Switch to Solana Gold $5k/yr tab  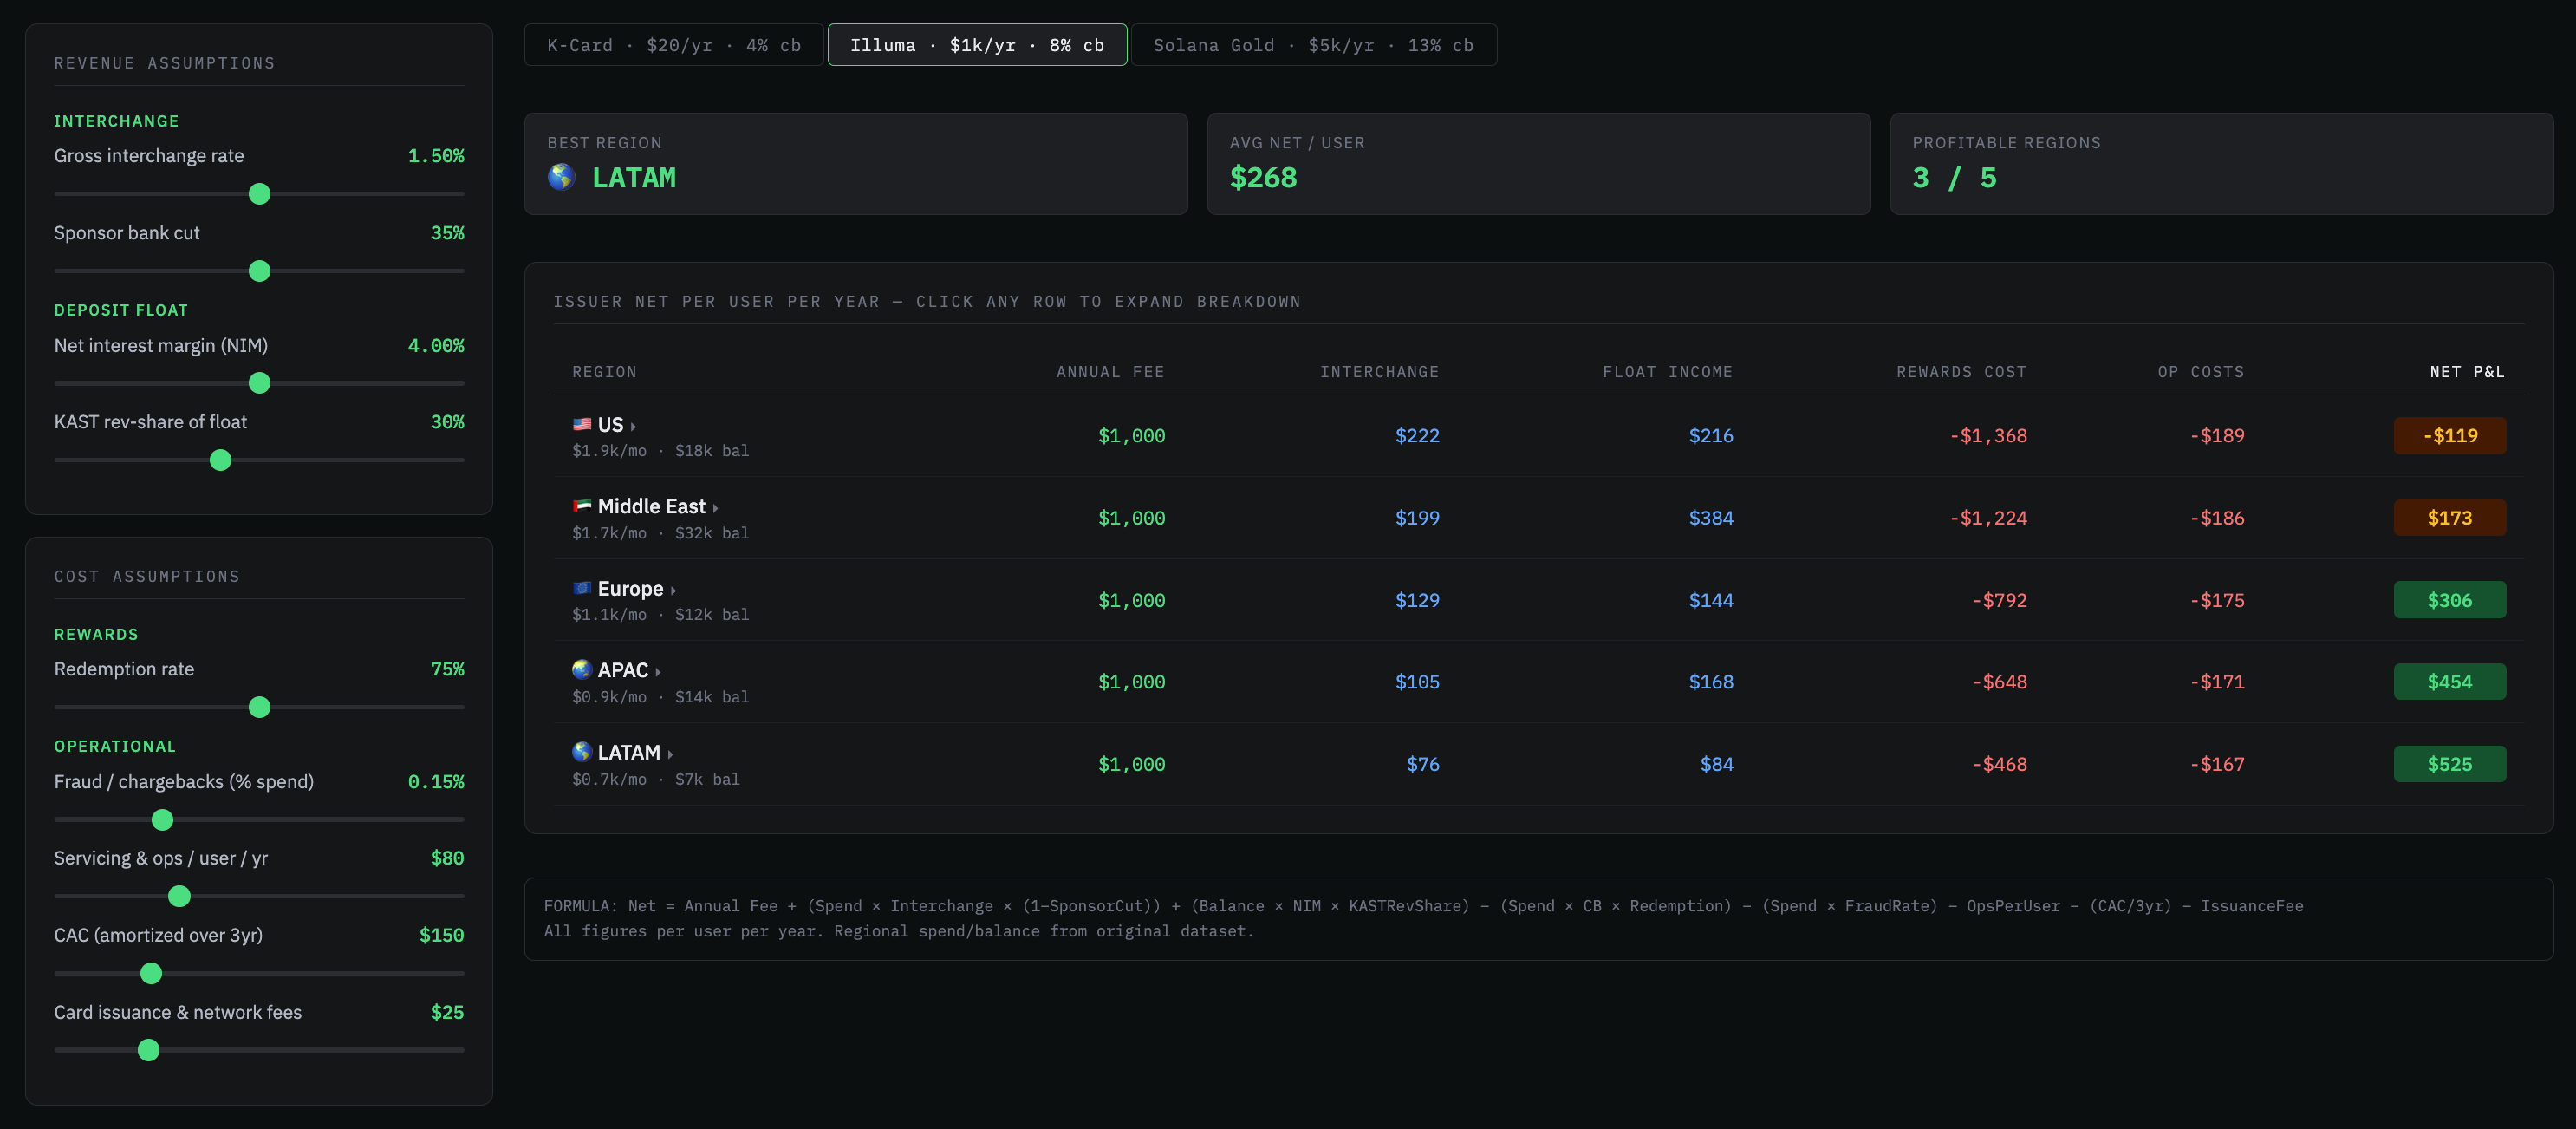[1313, 45]
